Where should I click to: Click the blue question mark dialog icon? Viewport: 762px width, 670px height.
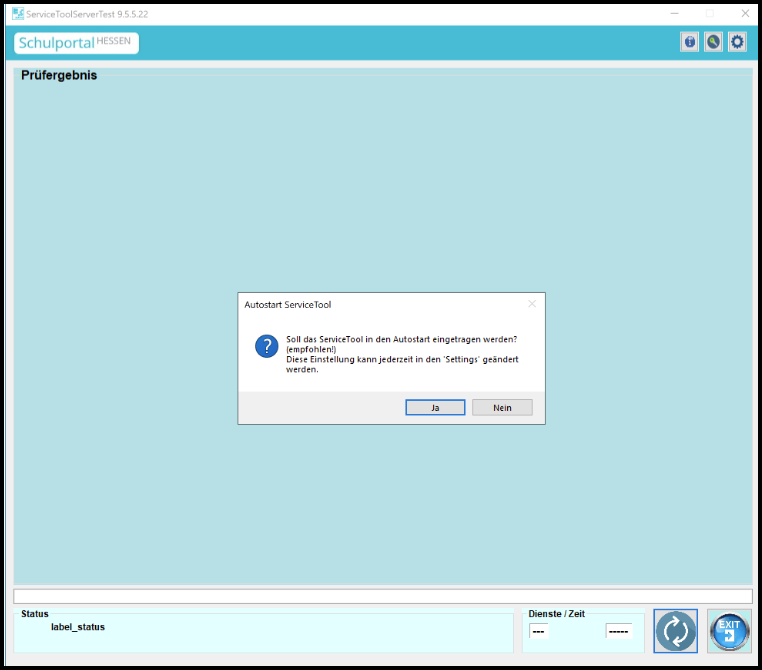(x=266, y=346)
